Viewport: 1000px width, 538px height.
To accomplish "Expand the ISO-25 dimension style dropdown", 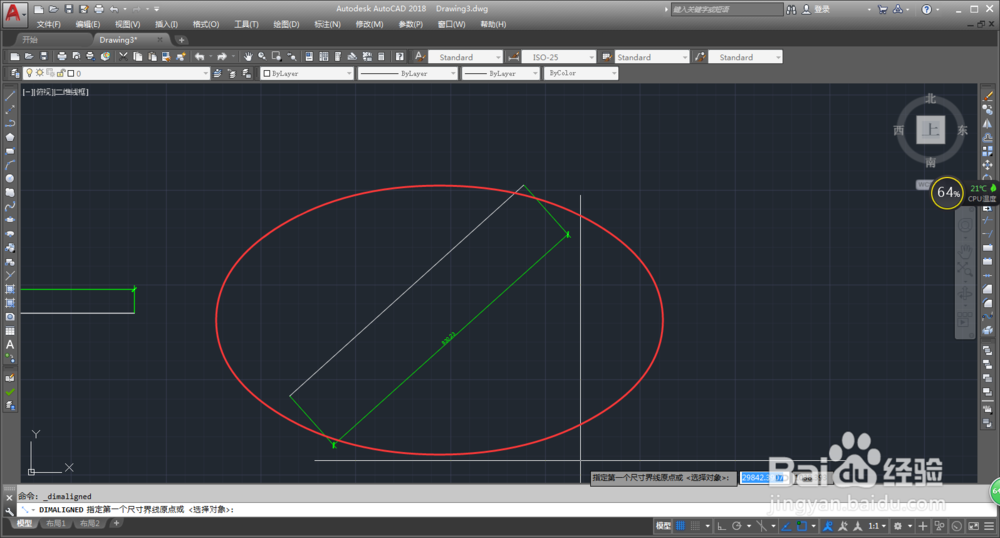I will pos(591,57).
